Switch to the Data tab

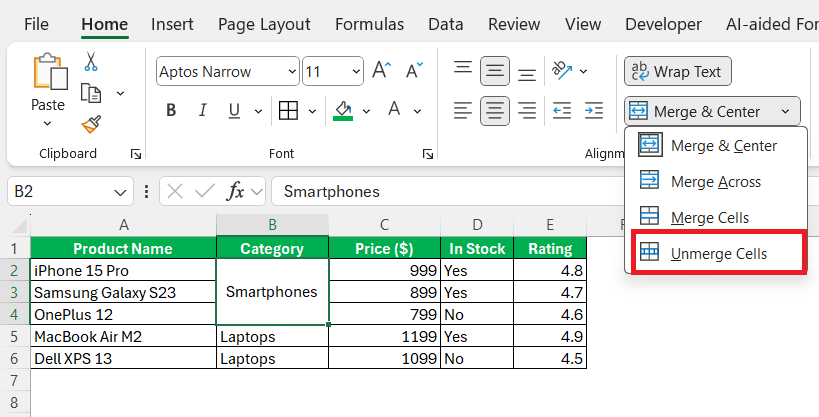pos(446,24)
